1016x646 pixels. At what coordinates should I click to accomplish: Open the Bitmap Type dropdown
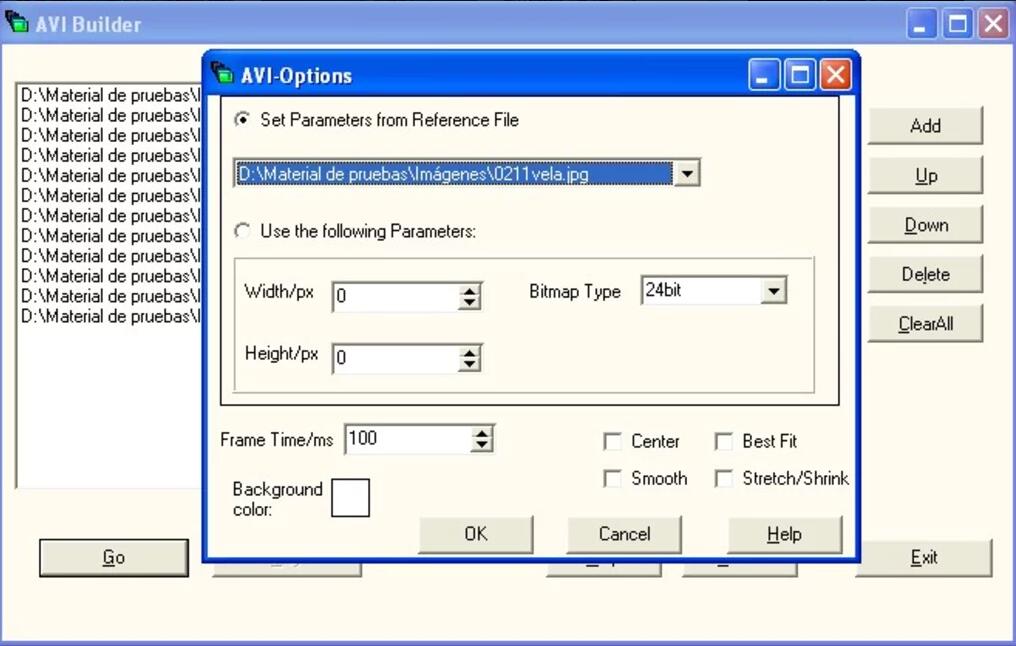click(x=773, y=291)
